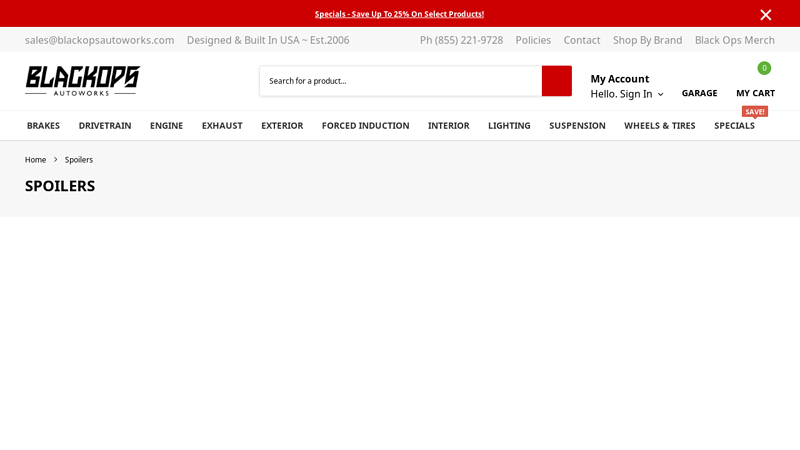The height and width of the screenshot is (450, 800).
Task: Click the product search field
Action: (x=400, y=81)
